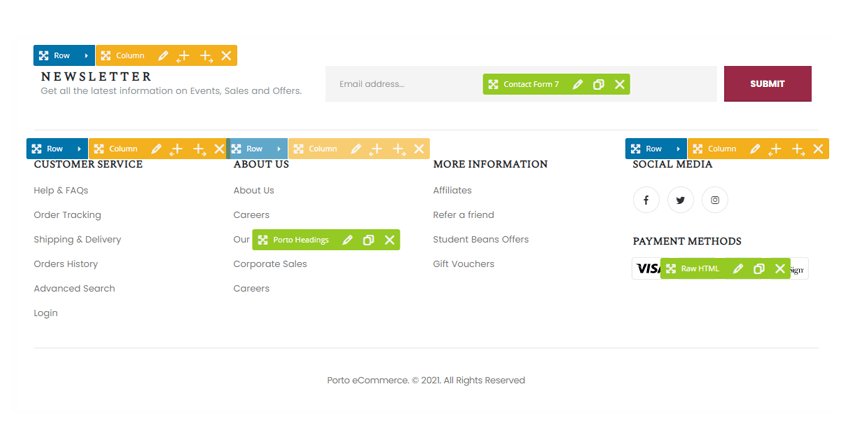Expand the Social Media Row arrow
Image resolution: width=856 pixels, height=445 pixels.
point(678,149)
